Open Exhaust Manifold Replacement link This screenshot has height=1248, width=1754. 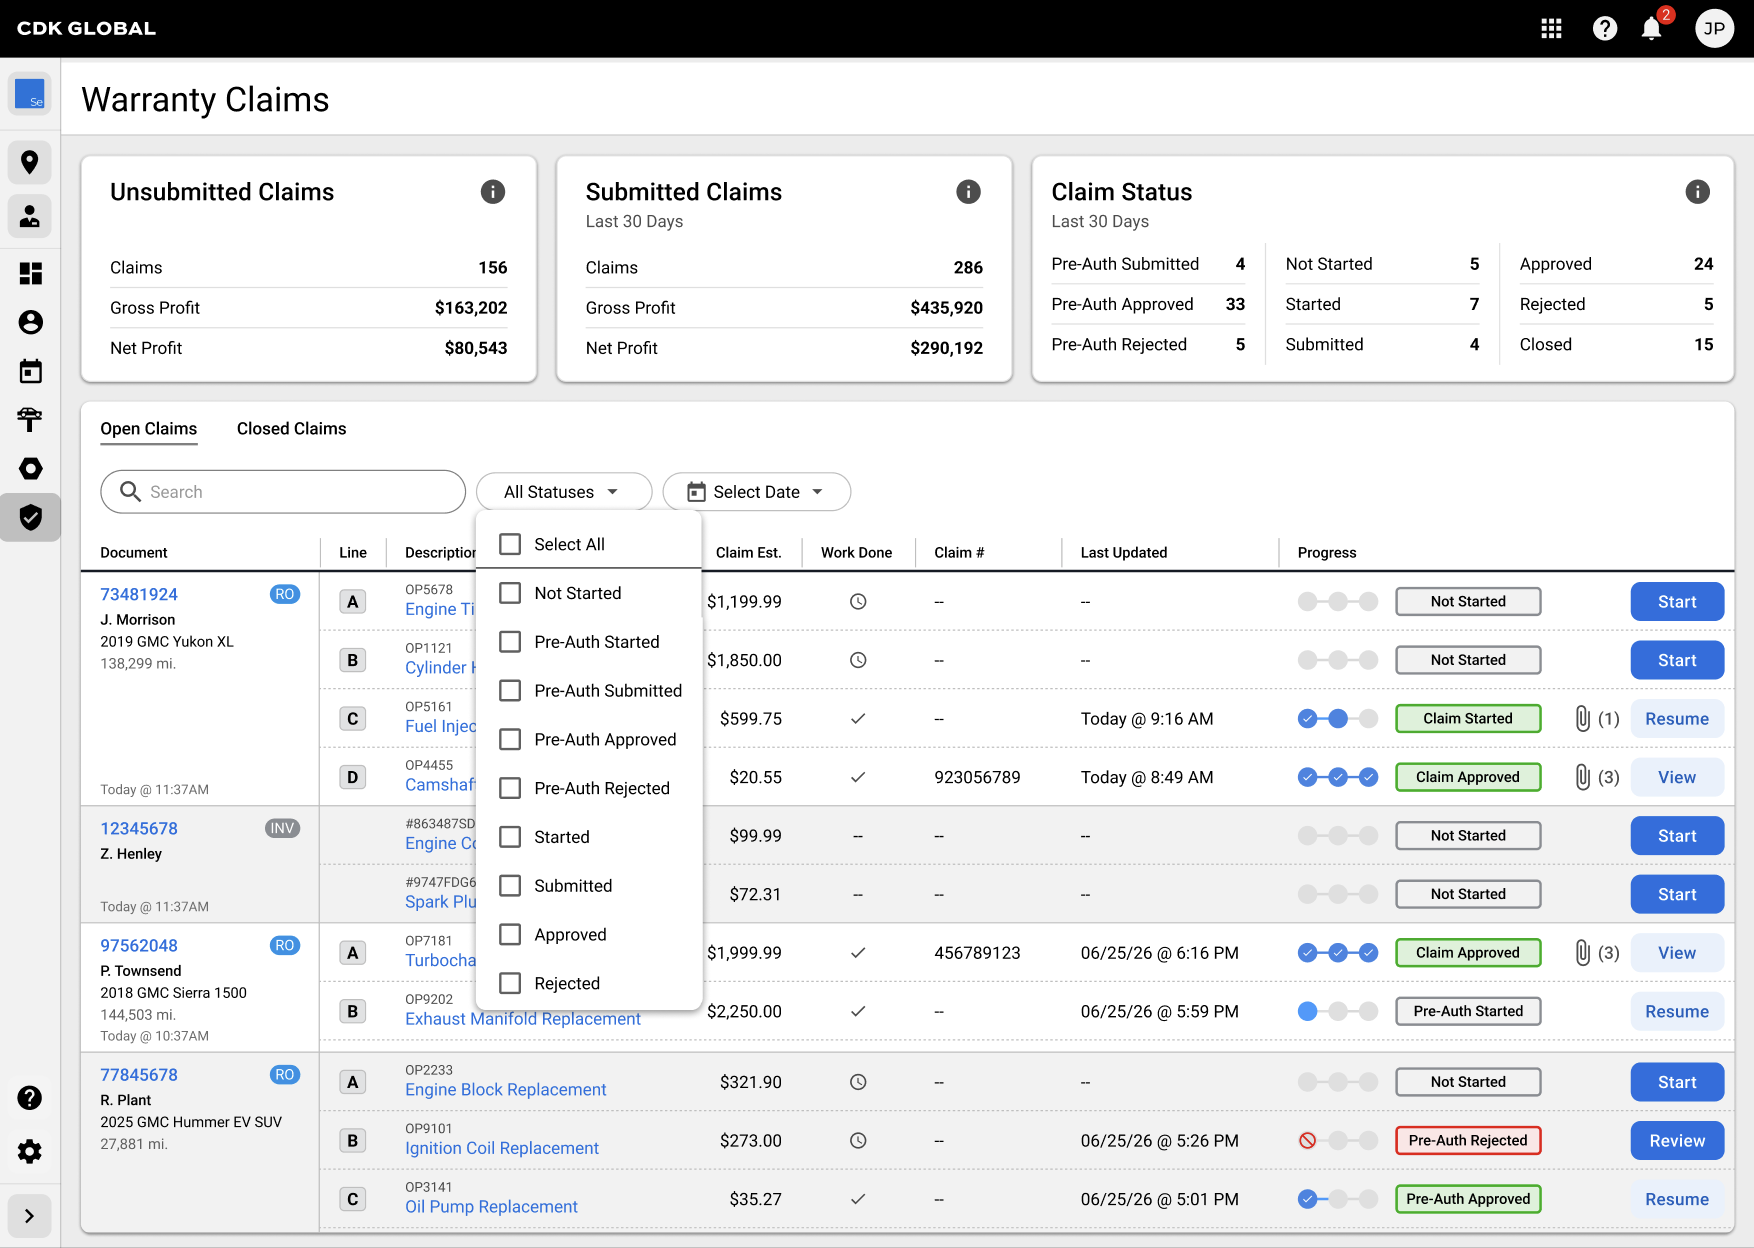(x=523, y=1019)
